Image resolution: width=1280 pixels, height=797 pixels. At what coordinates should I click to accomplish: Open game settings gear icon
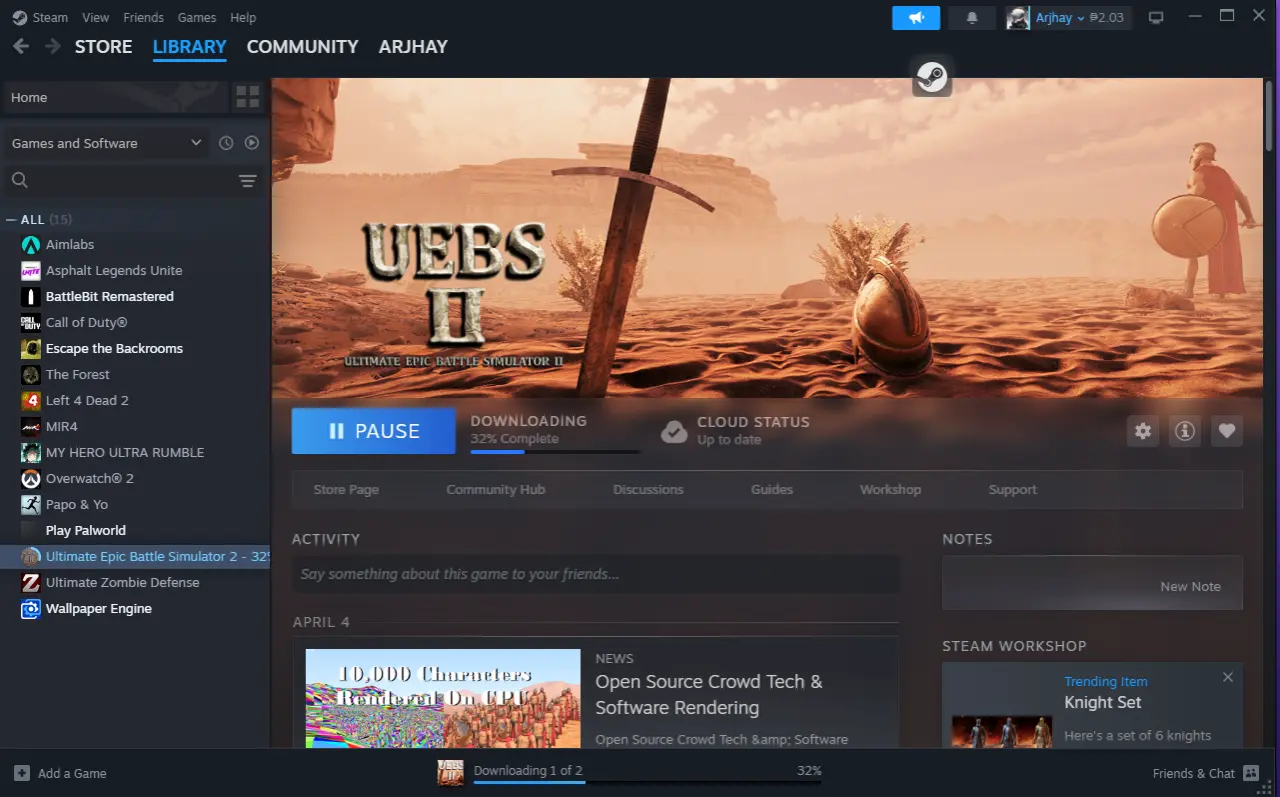tap(1143, 431)
